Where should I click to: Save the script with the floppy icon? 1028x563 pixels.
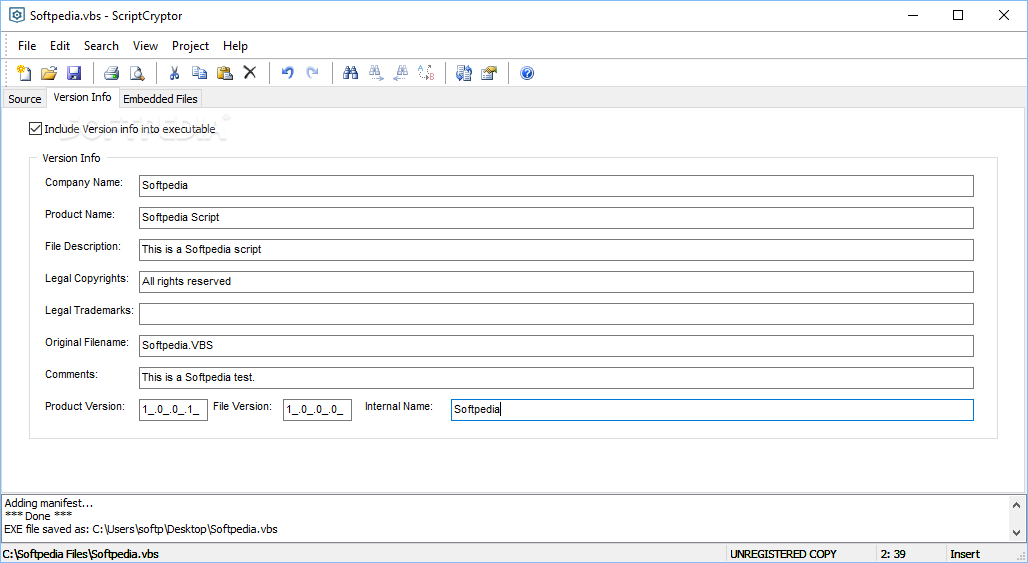pyautogui.click(x=74, y=73)
